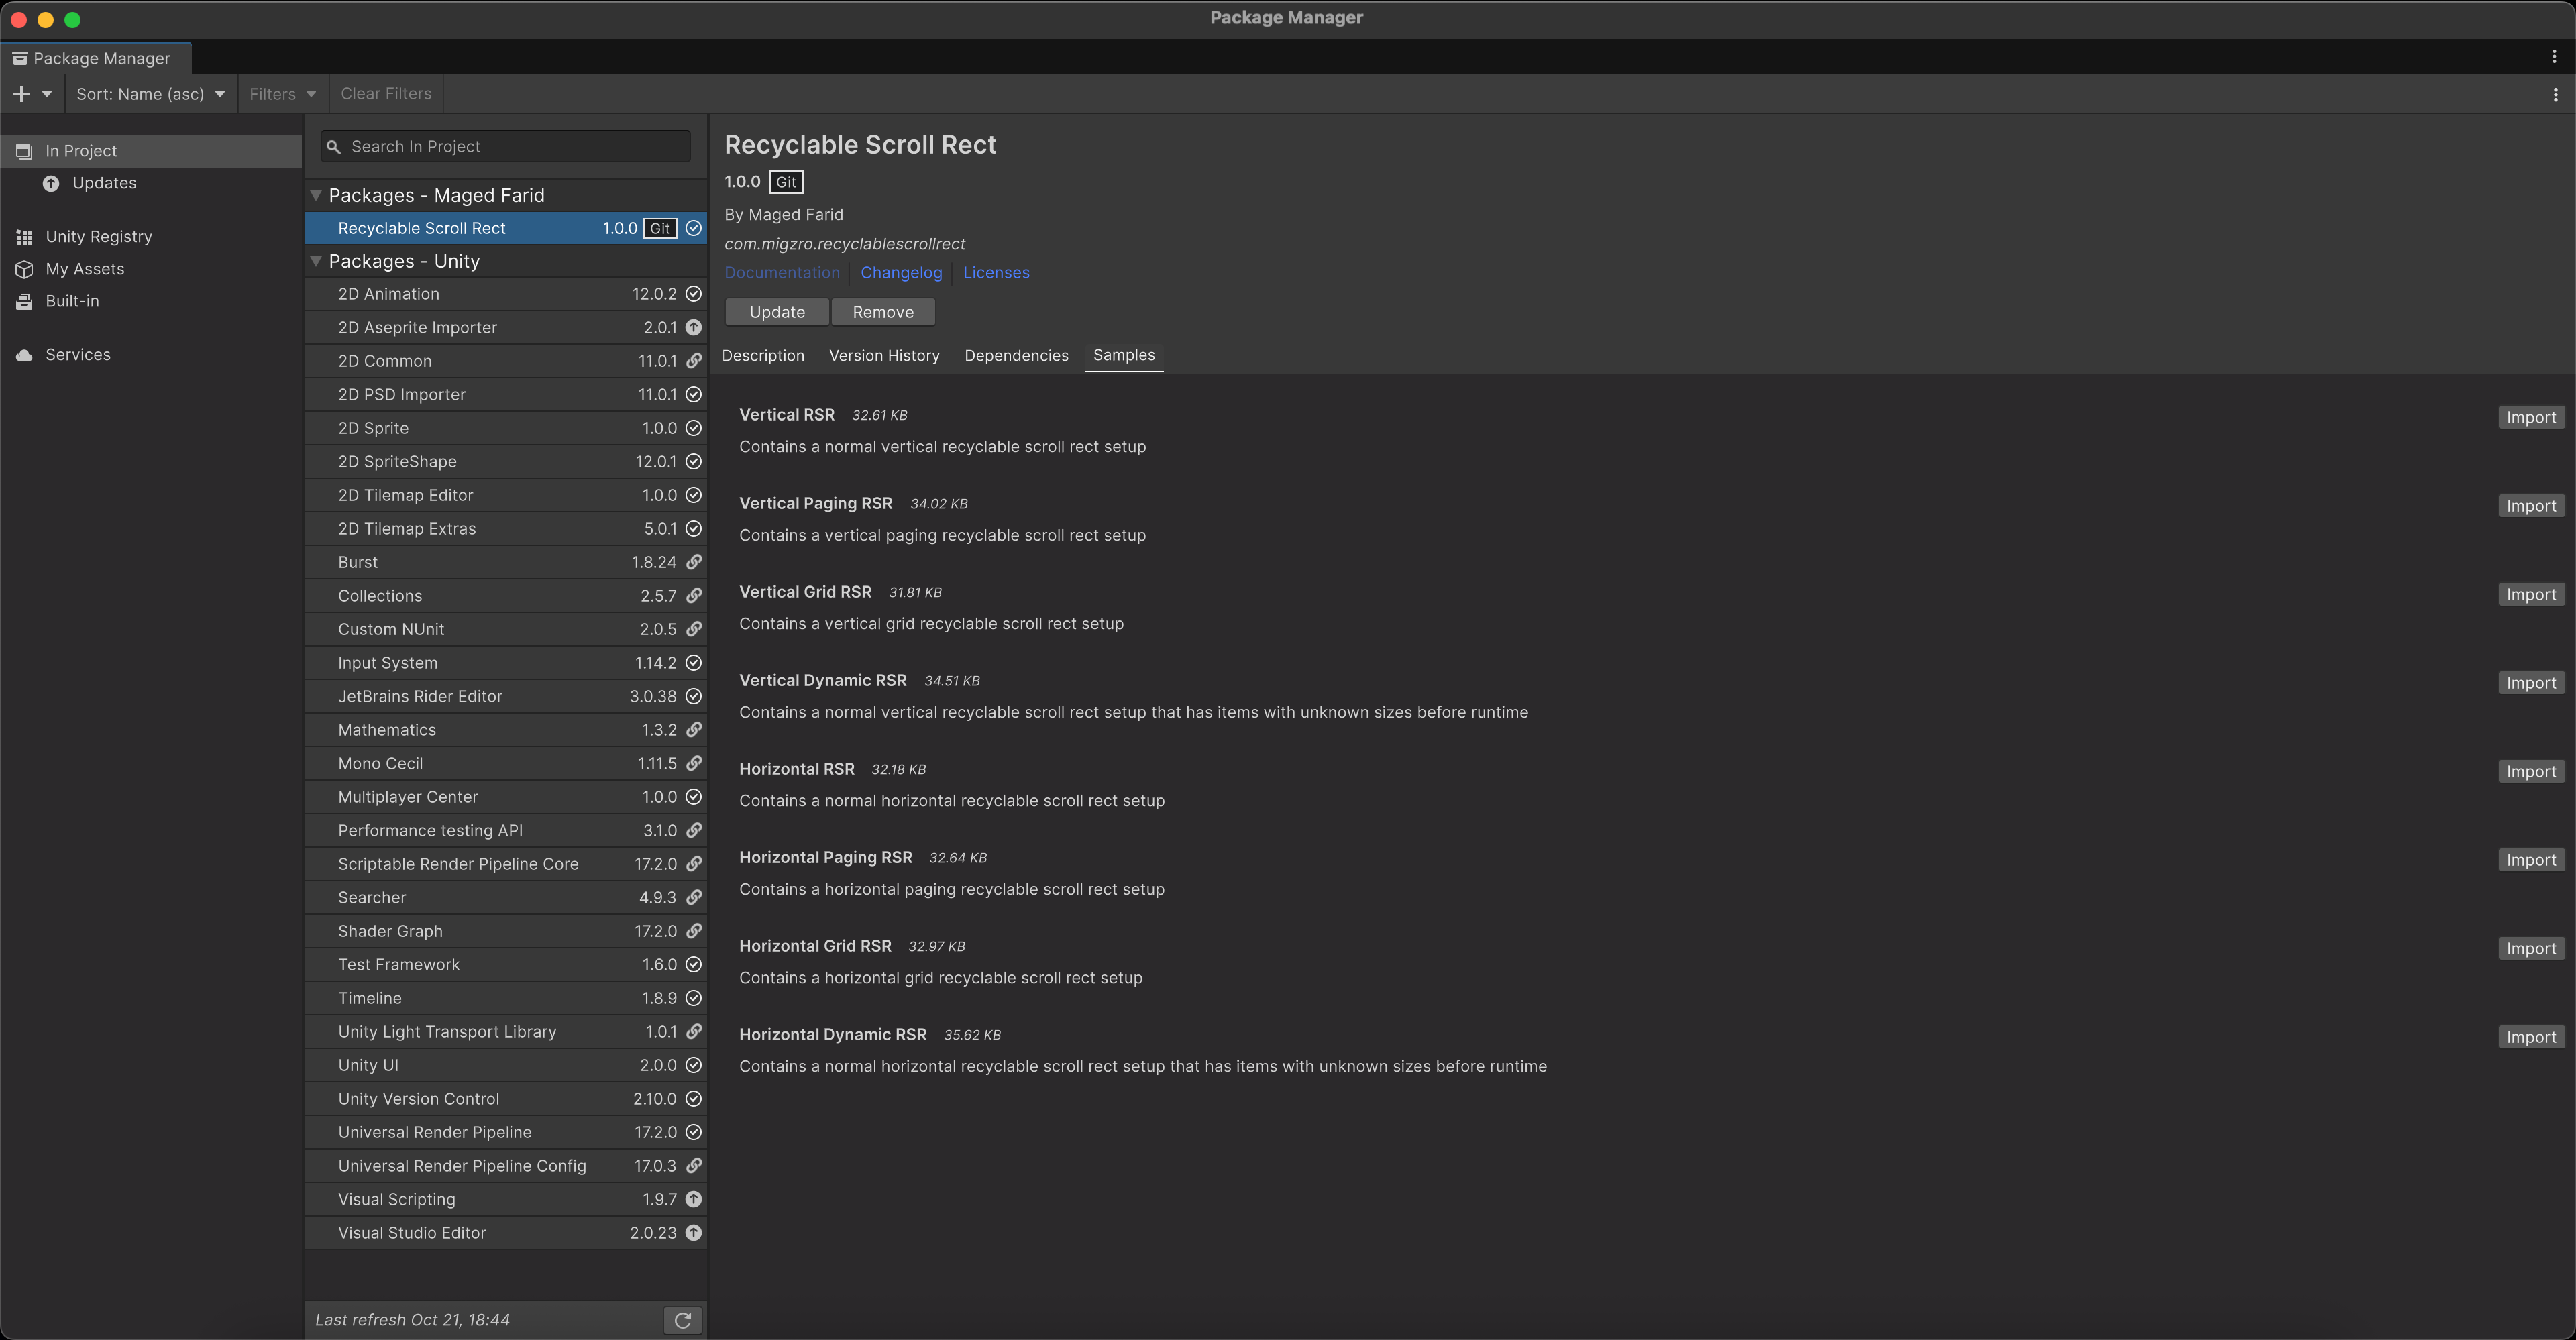Open the Changelog link
Screen dimensions: 2576x1340
click(900, 272)
